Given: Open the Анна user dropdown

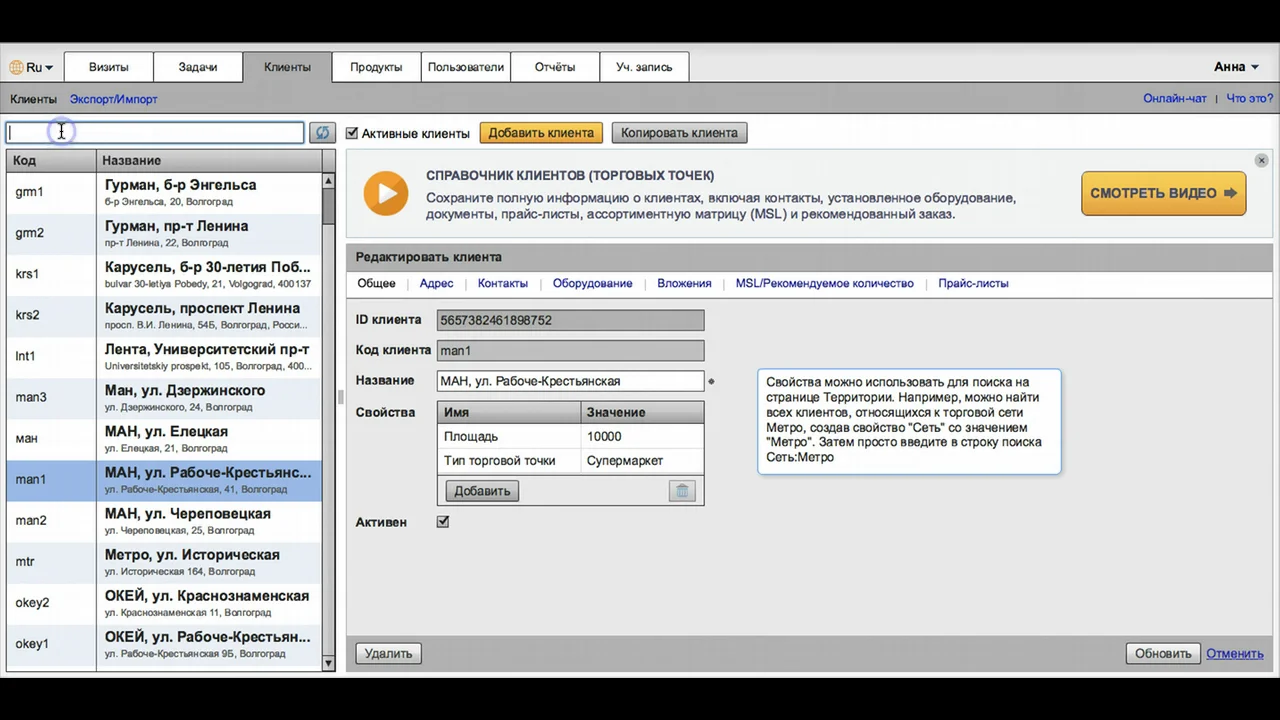Looking at the screenshot, I should pos(1236,67).
